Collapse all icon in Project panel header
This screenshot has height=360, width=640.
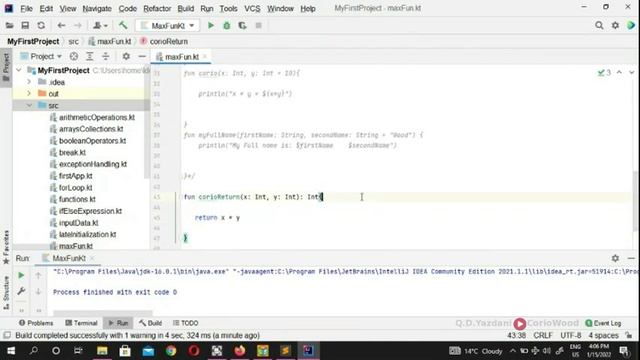(x=106, y=56)
